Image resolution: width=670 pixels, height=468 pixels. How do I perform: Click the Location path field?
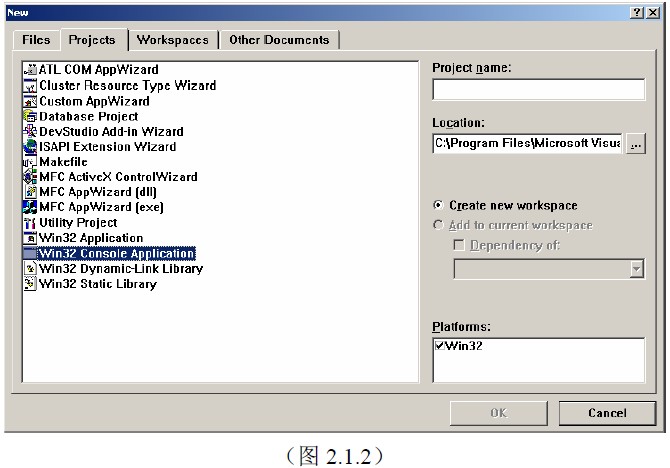(x=527, y=144)
